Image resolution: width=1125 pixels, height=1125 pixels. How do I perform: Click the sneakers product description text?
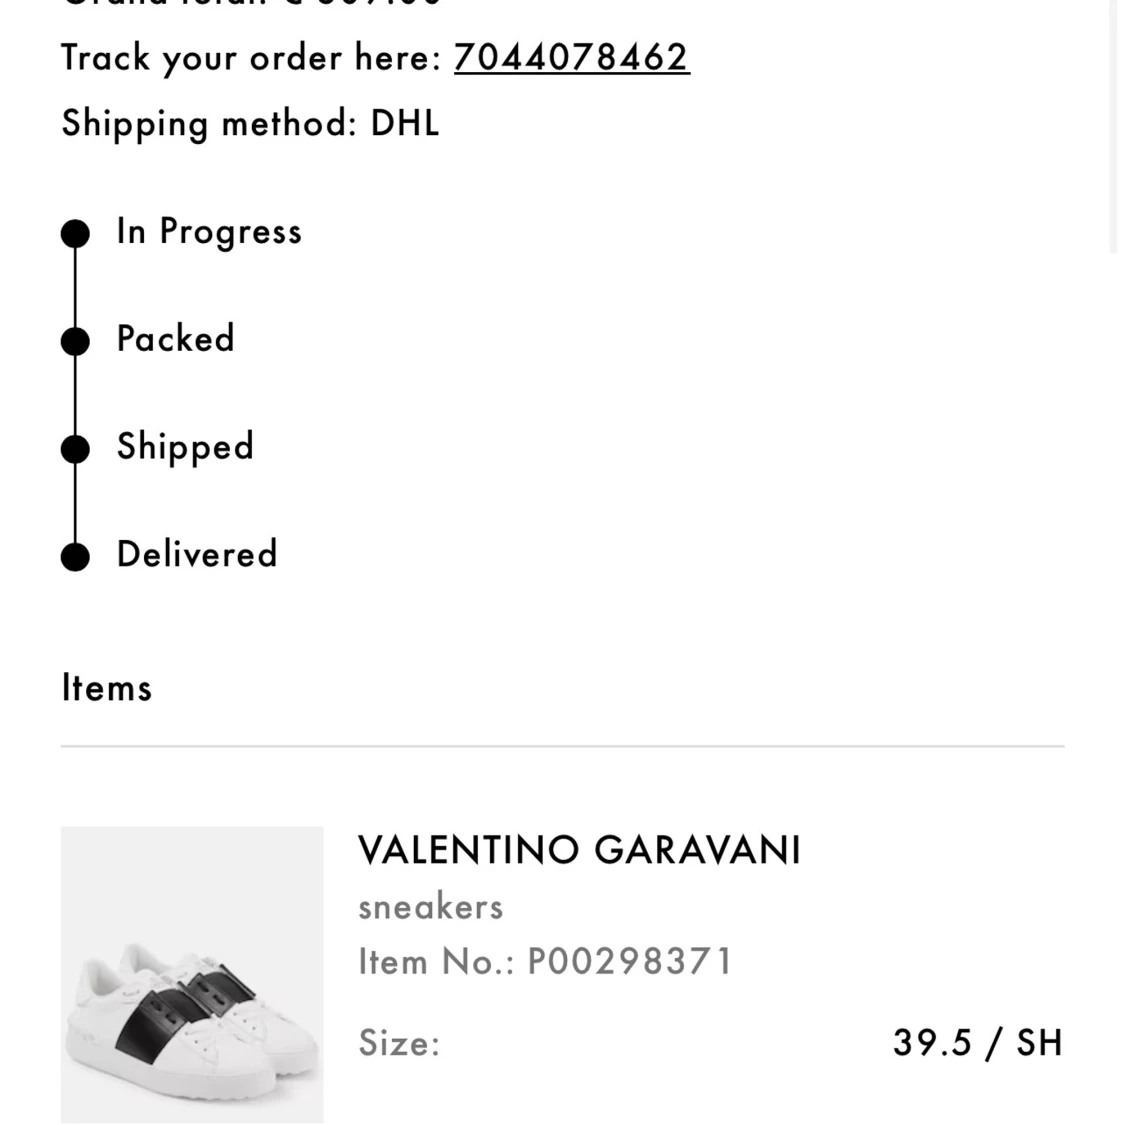click(430, 907)
